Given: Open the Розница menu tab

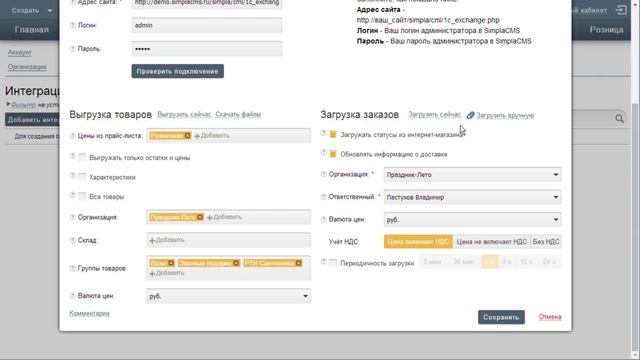Looking at the screenshot, I should coord(606,30).
